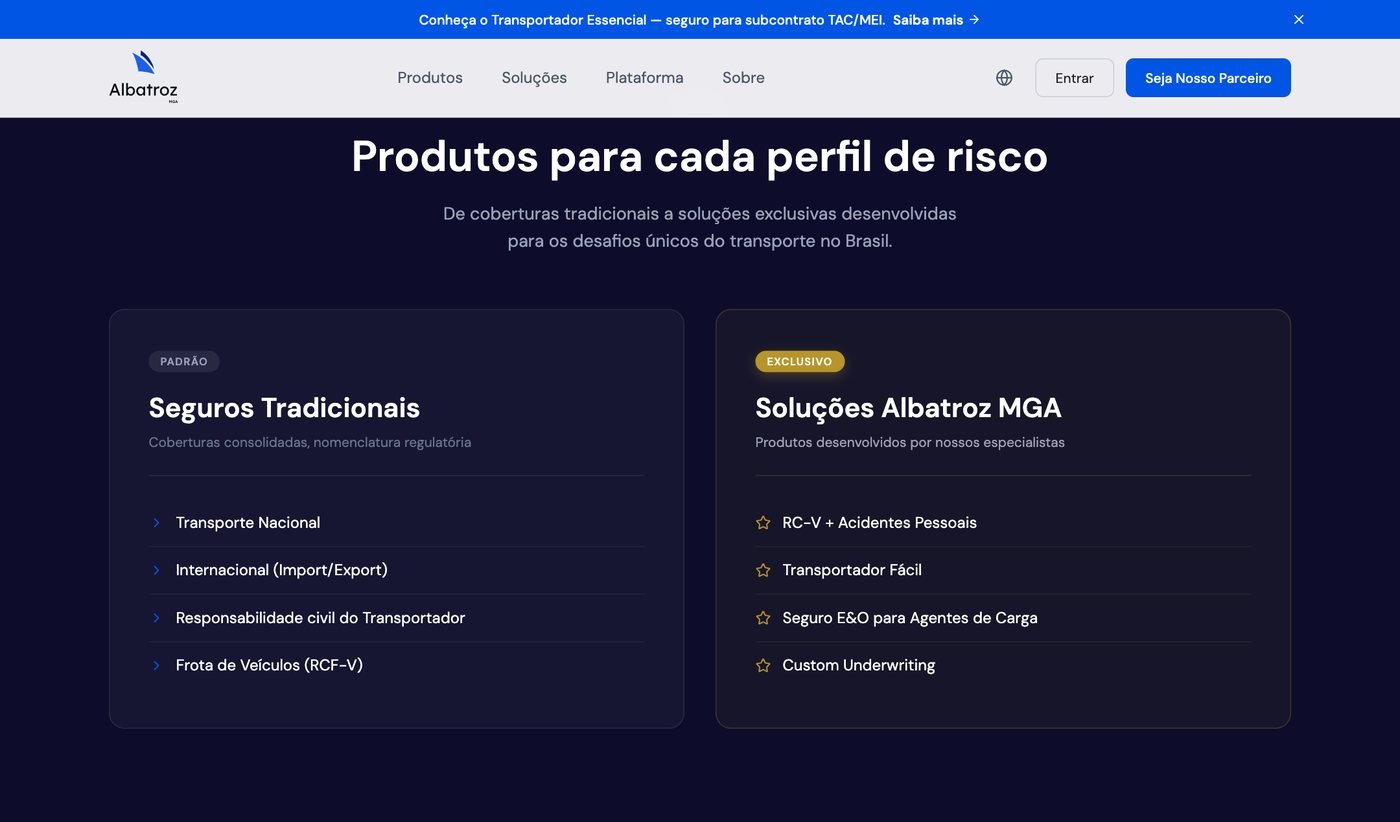1400x822 pixels.
Task: Open Seguro E&O para Agentes de Carga
Action: (x=1003, y=618)
